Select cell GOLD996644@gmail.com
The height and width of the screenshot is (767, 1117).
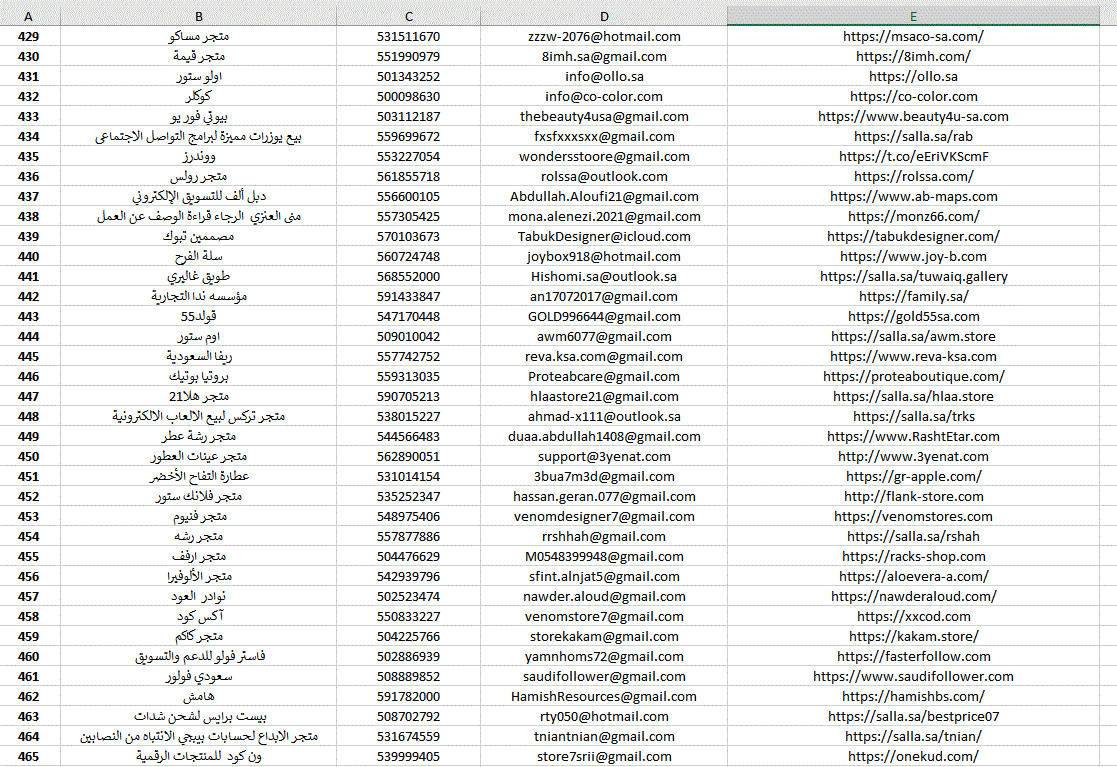tap(604, 315)
